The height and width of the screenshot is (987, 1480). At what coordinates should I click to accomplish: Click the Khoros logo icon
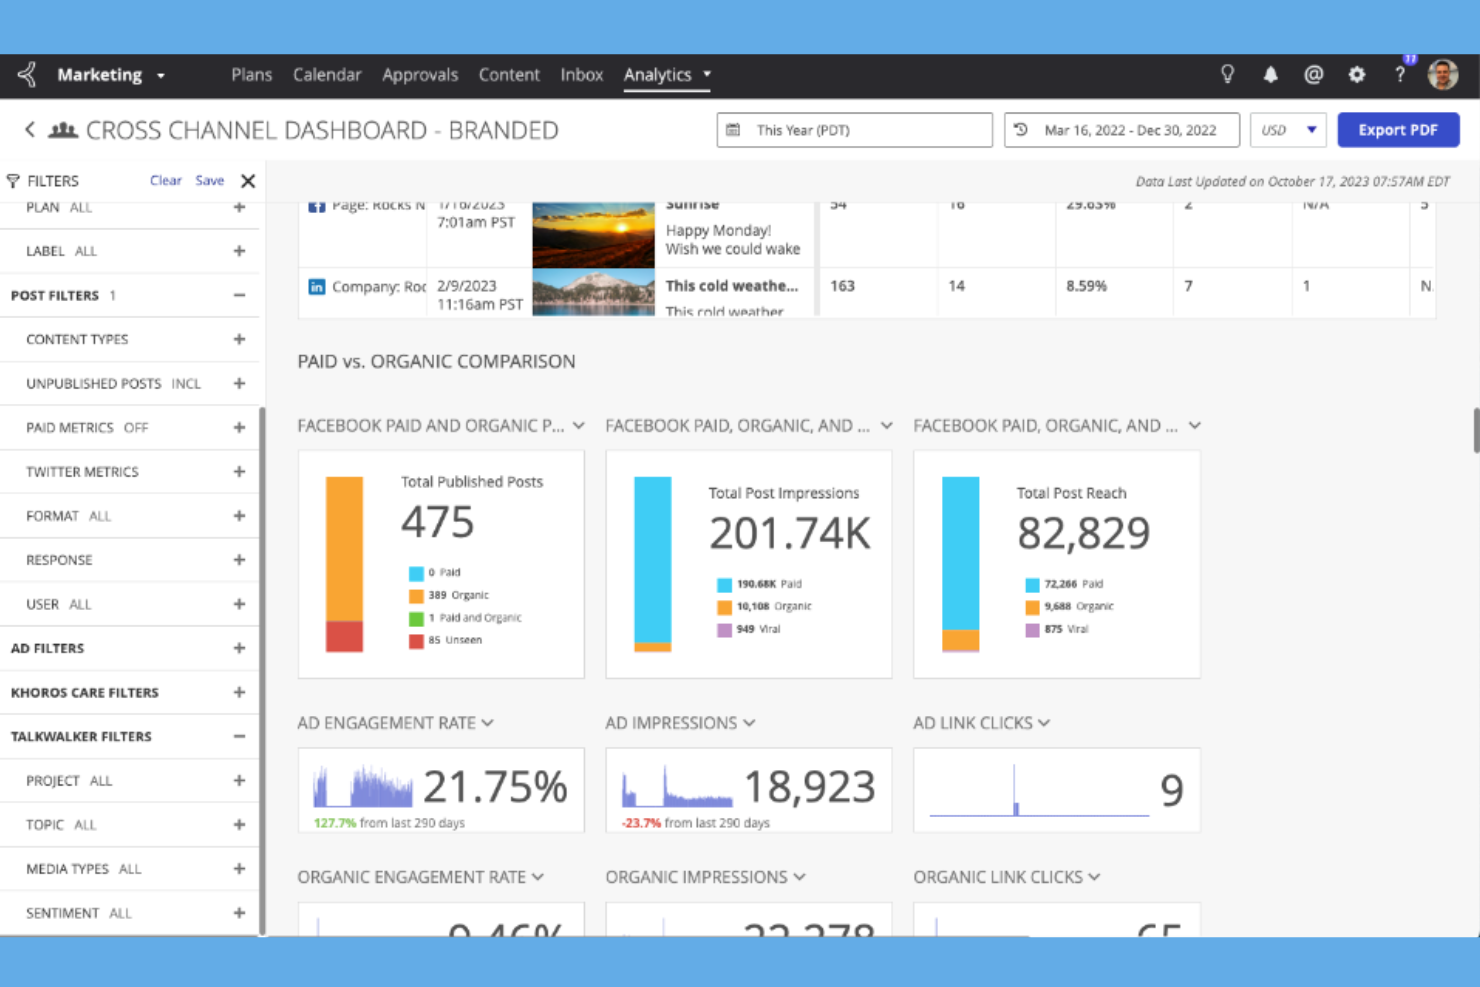pyautogui.click(x=27, y=74)
